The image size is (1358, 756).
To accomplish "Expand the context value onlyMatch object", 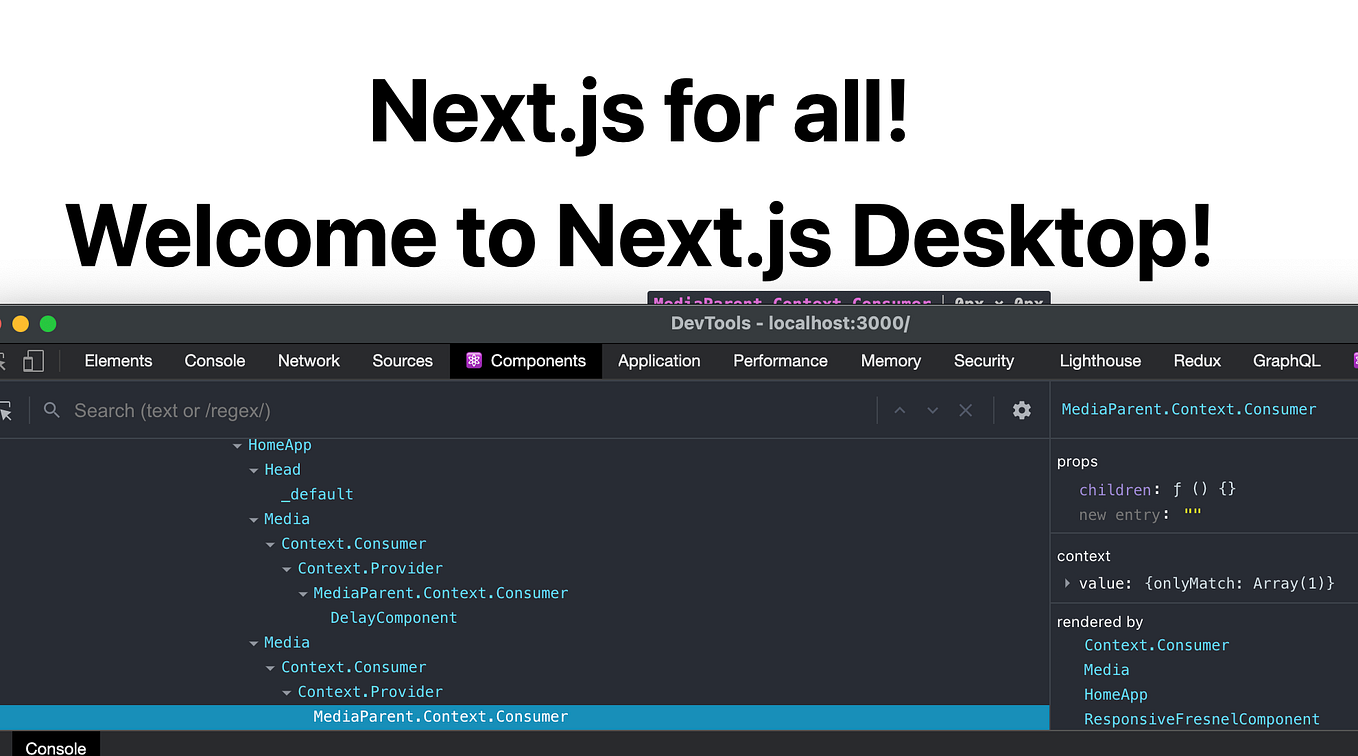I will point(1067,583).
